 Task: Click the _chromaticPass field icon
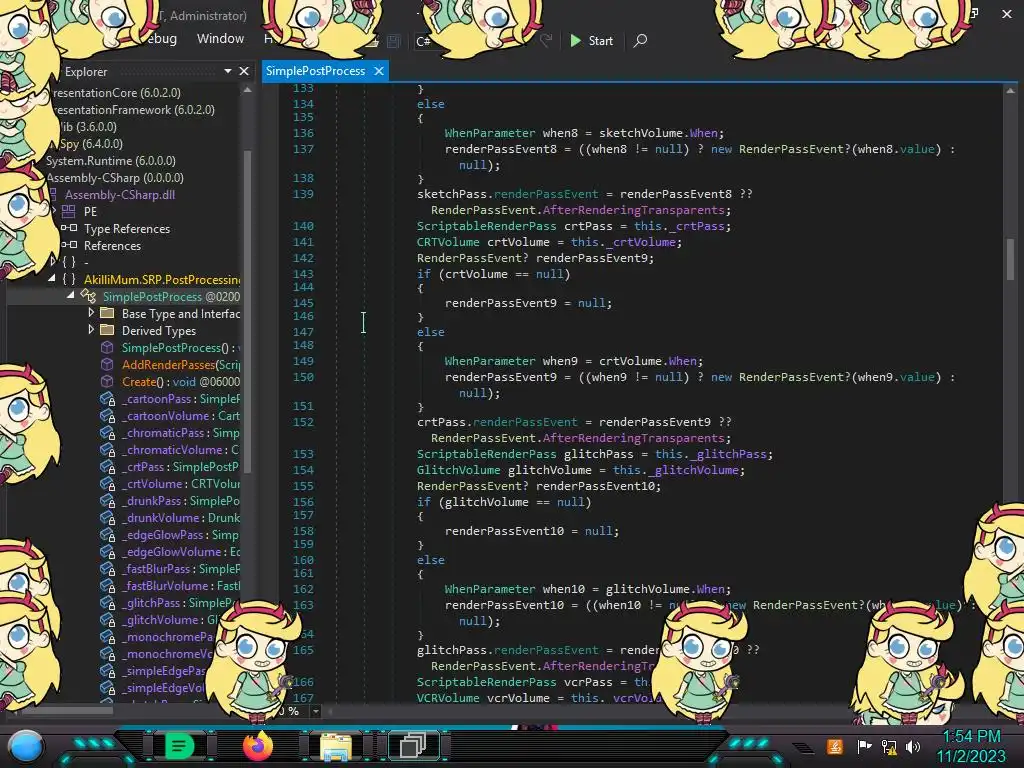[x=107, y=432]
